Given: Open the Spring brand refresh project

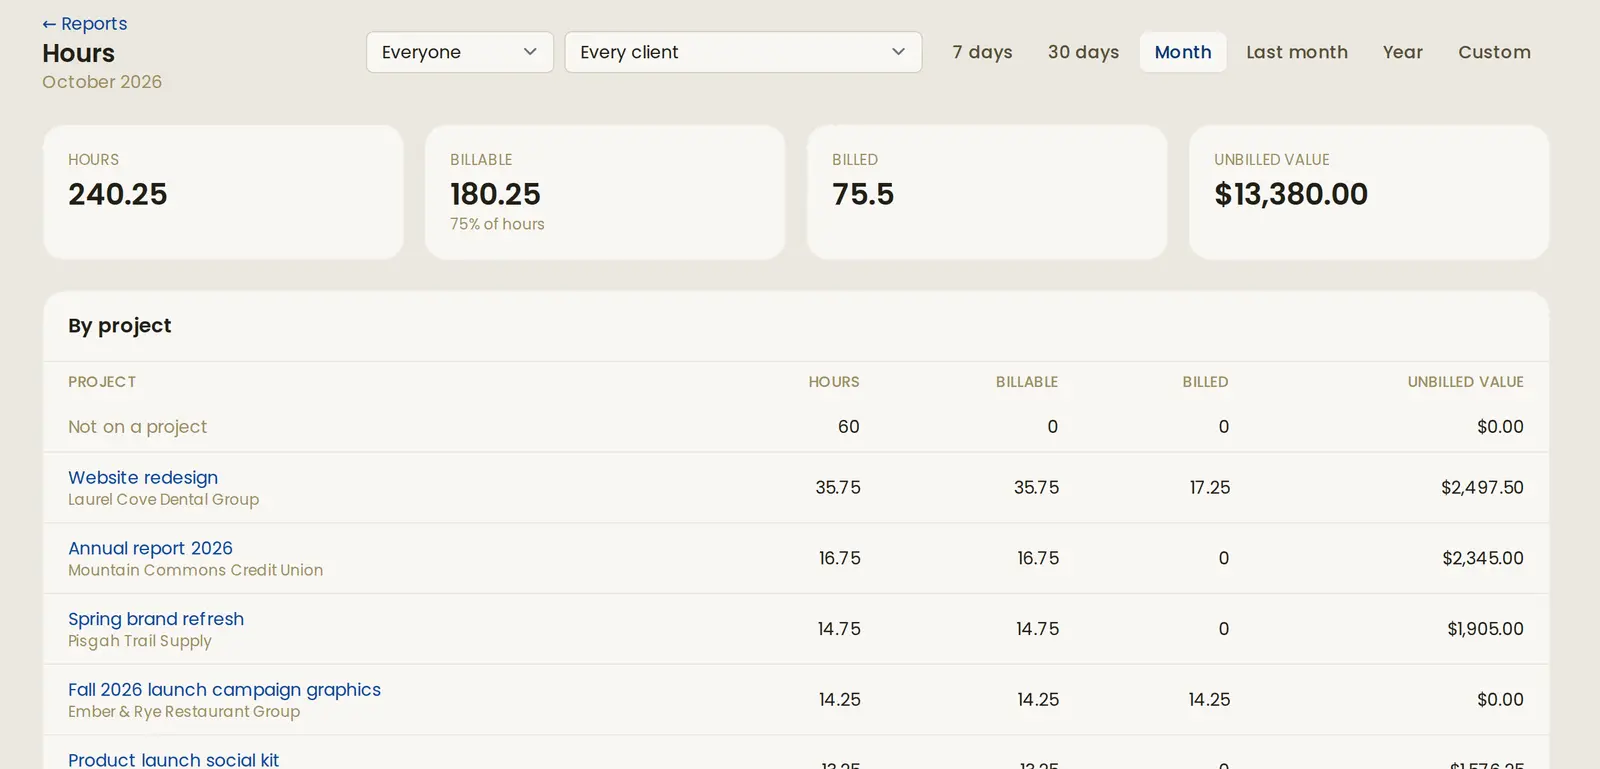Looking at the screenshot, I should [156, 619].
